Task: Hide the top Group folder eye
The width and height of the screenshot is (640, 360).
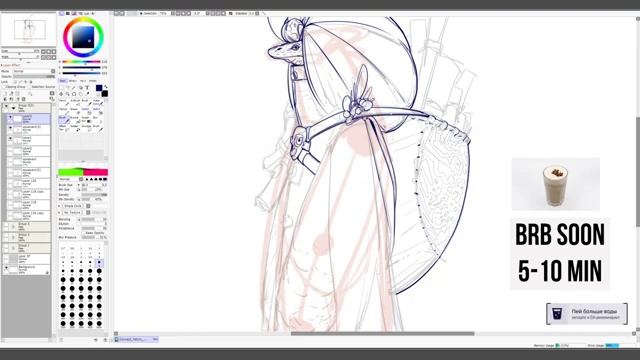Action: [6, 107]
